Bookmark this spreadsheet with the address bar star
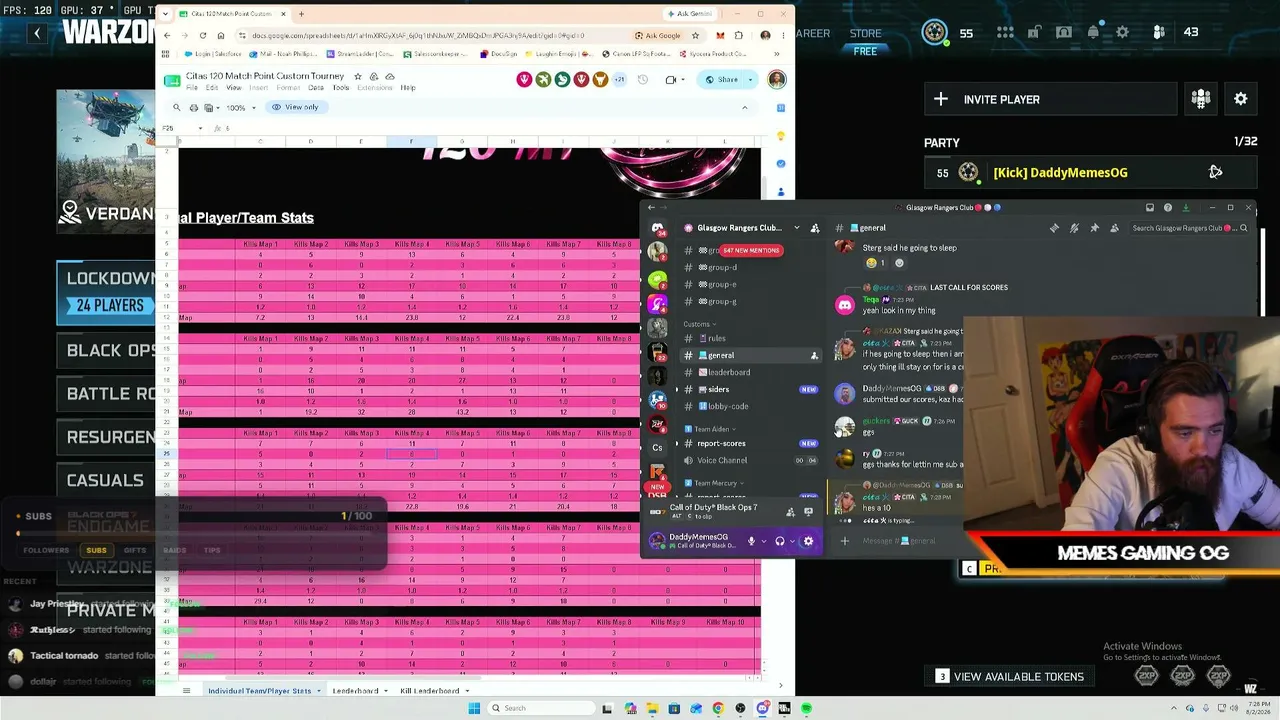Viewport: 1280px width, 720px height. tap(693, 36)
